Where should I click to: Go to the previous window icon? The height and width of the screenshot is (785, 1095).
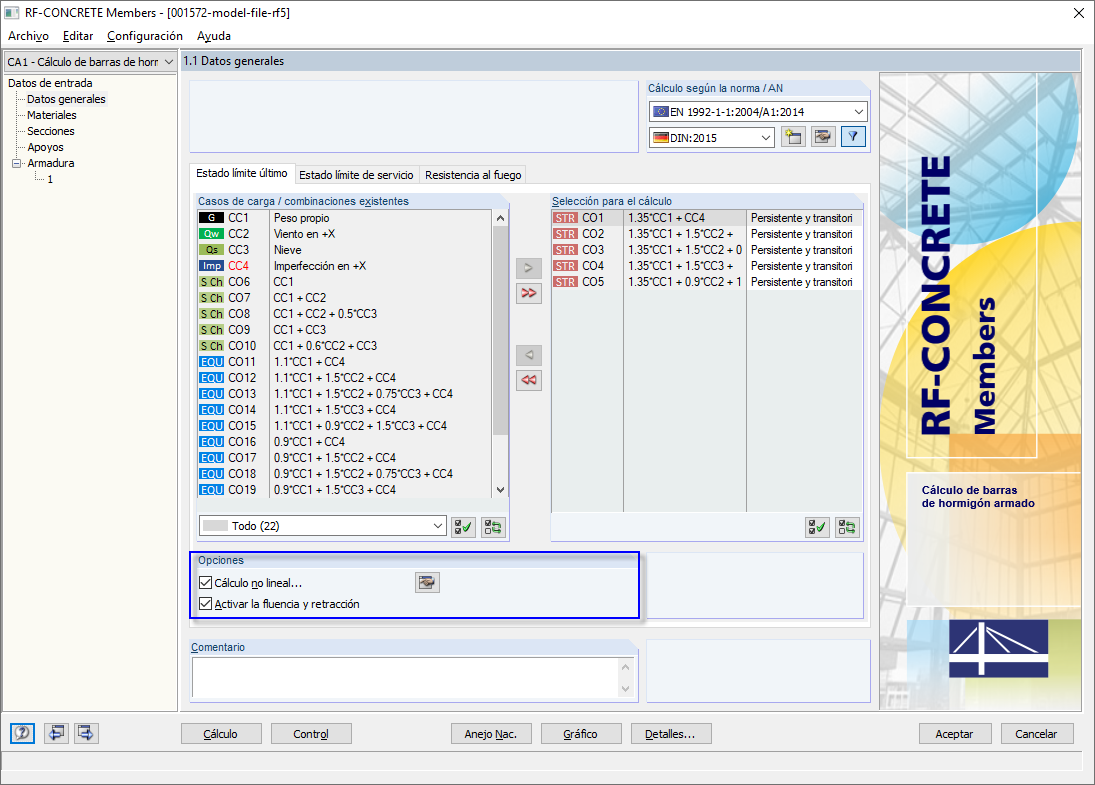coord(56,733)
